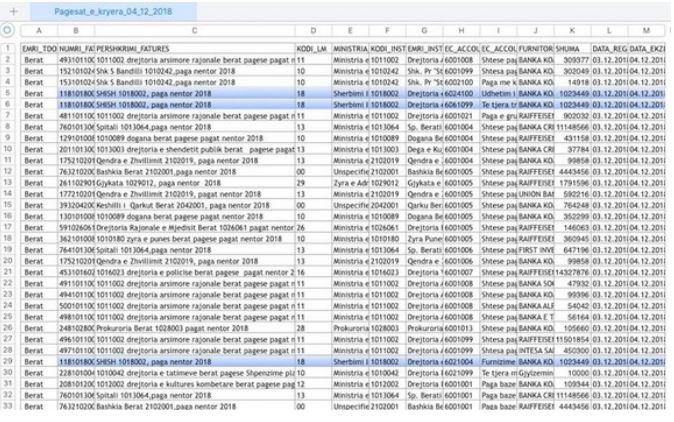This screenshot has width=674, height=422.
Task: Select 'SHISH 1018002, paga nentor 2018' in row 5
Action: point(194,93)
